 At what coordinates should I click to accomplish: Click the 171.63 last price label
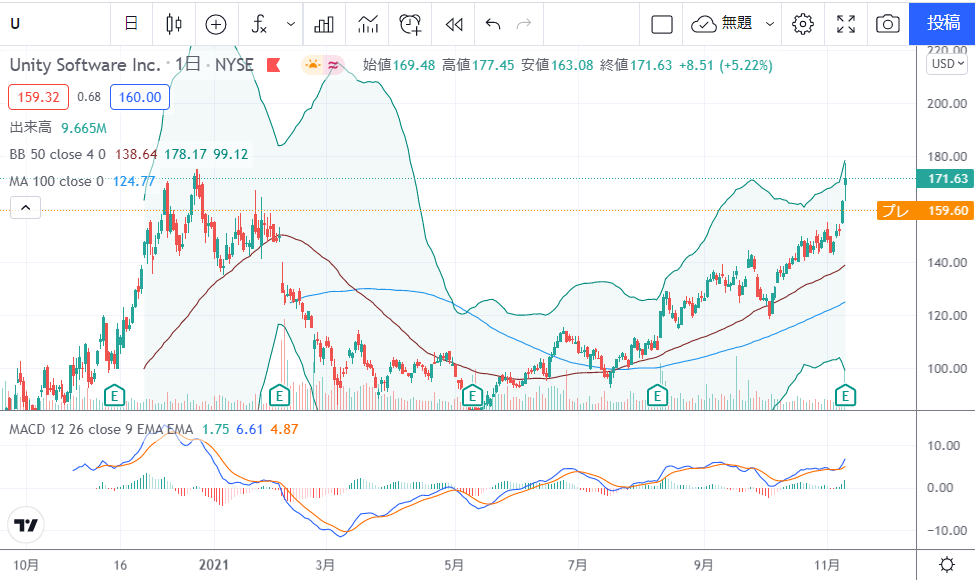pos(943,178)
